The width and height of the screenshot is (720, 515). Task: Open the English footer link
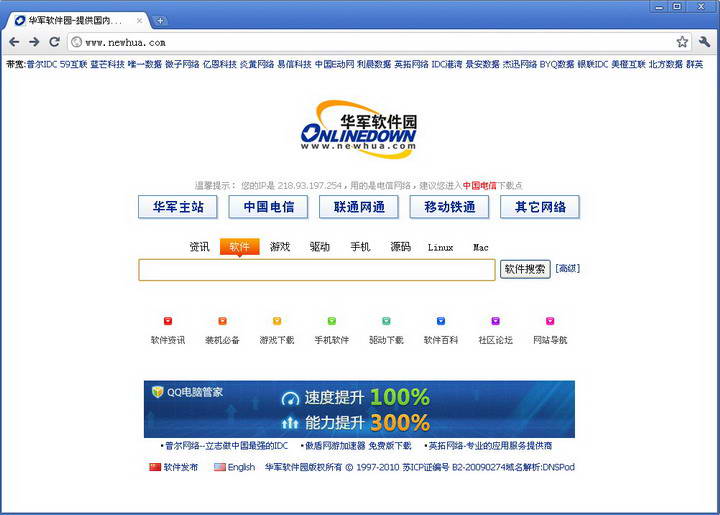click(241, 467)
